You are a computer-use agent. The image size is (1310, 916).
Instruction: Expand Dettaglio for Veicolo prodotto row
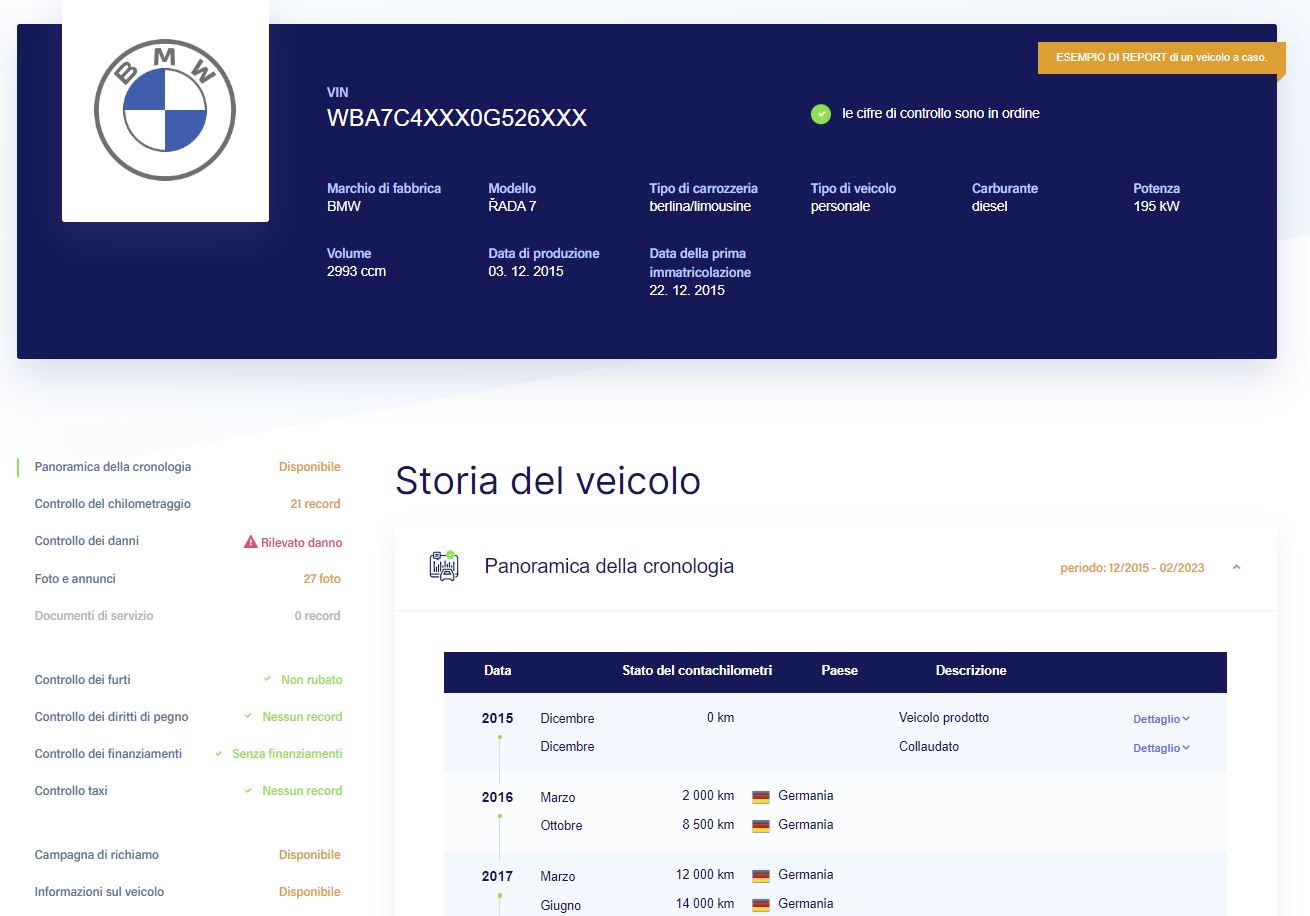pyautogui.click(x=1161, y=719)
